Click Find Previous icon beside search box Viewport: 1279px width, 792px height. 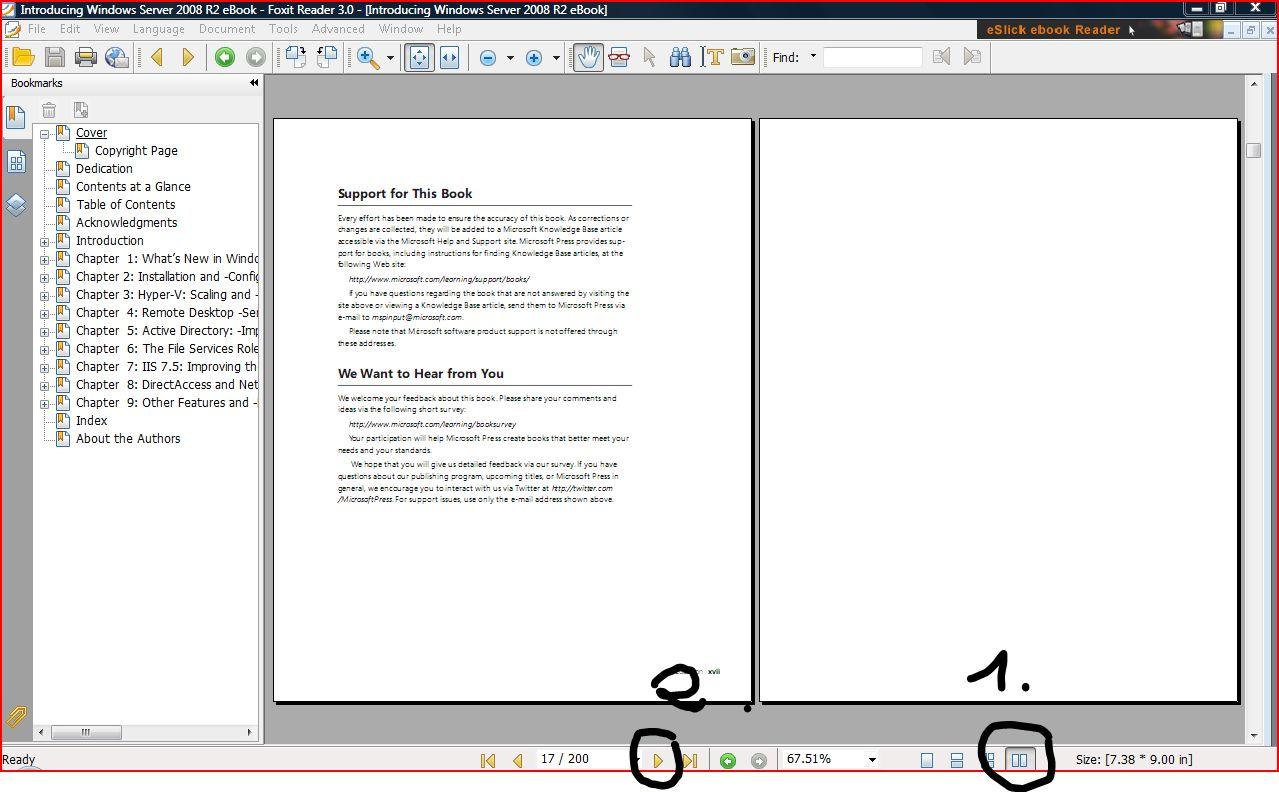[941, 57]
